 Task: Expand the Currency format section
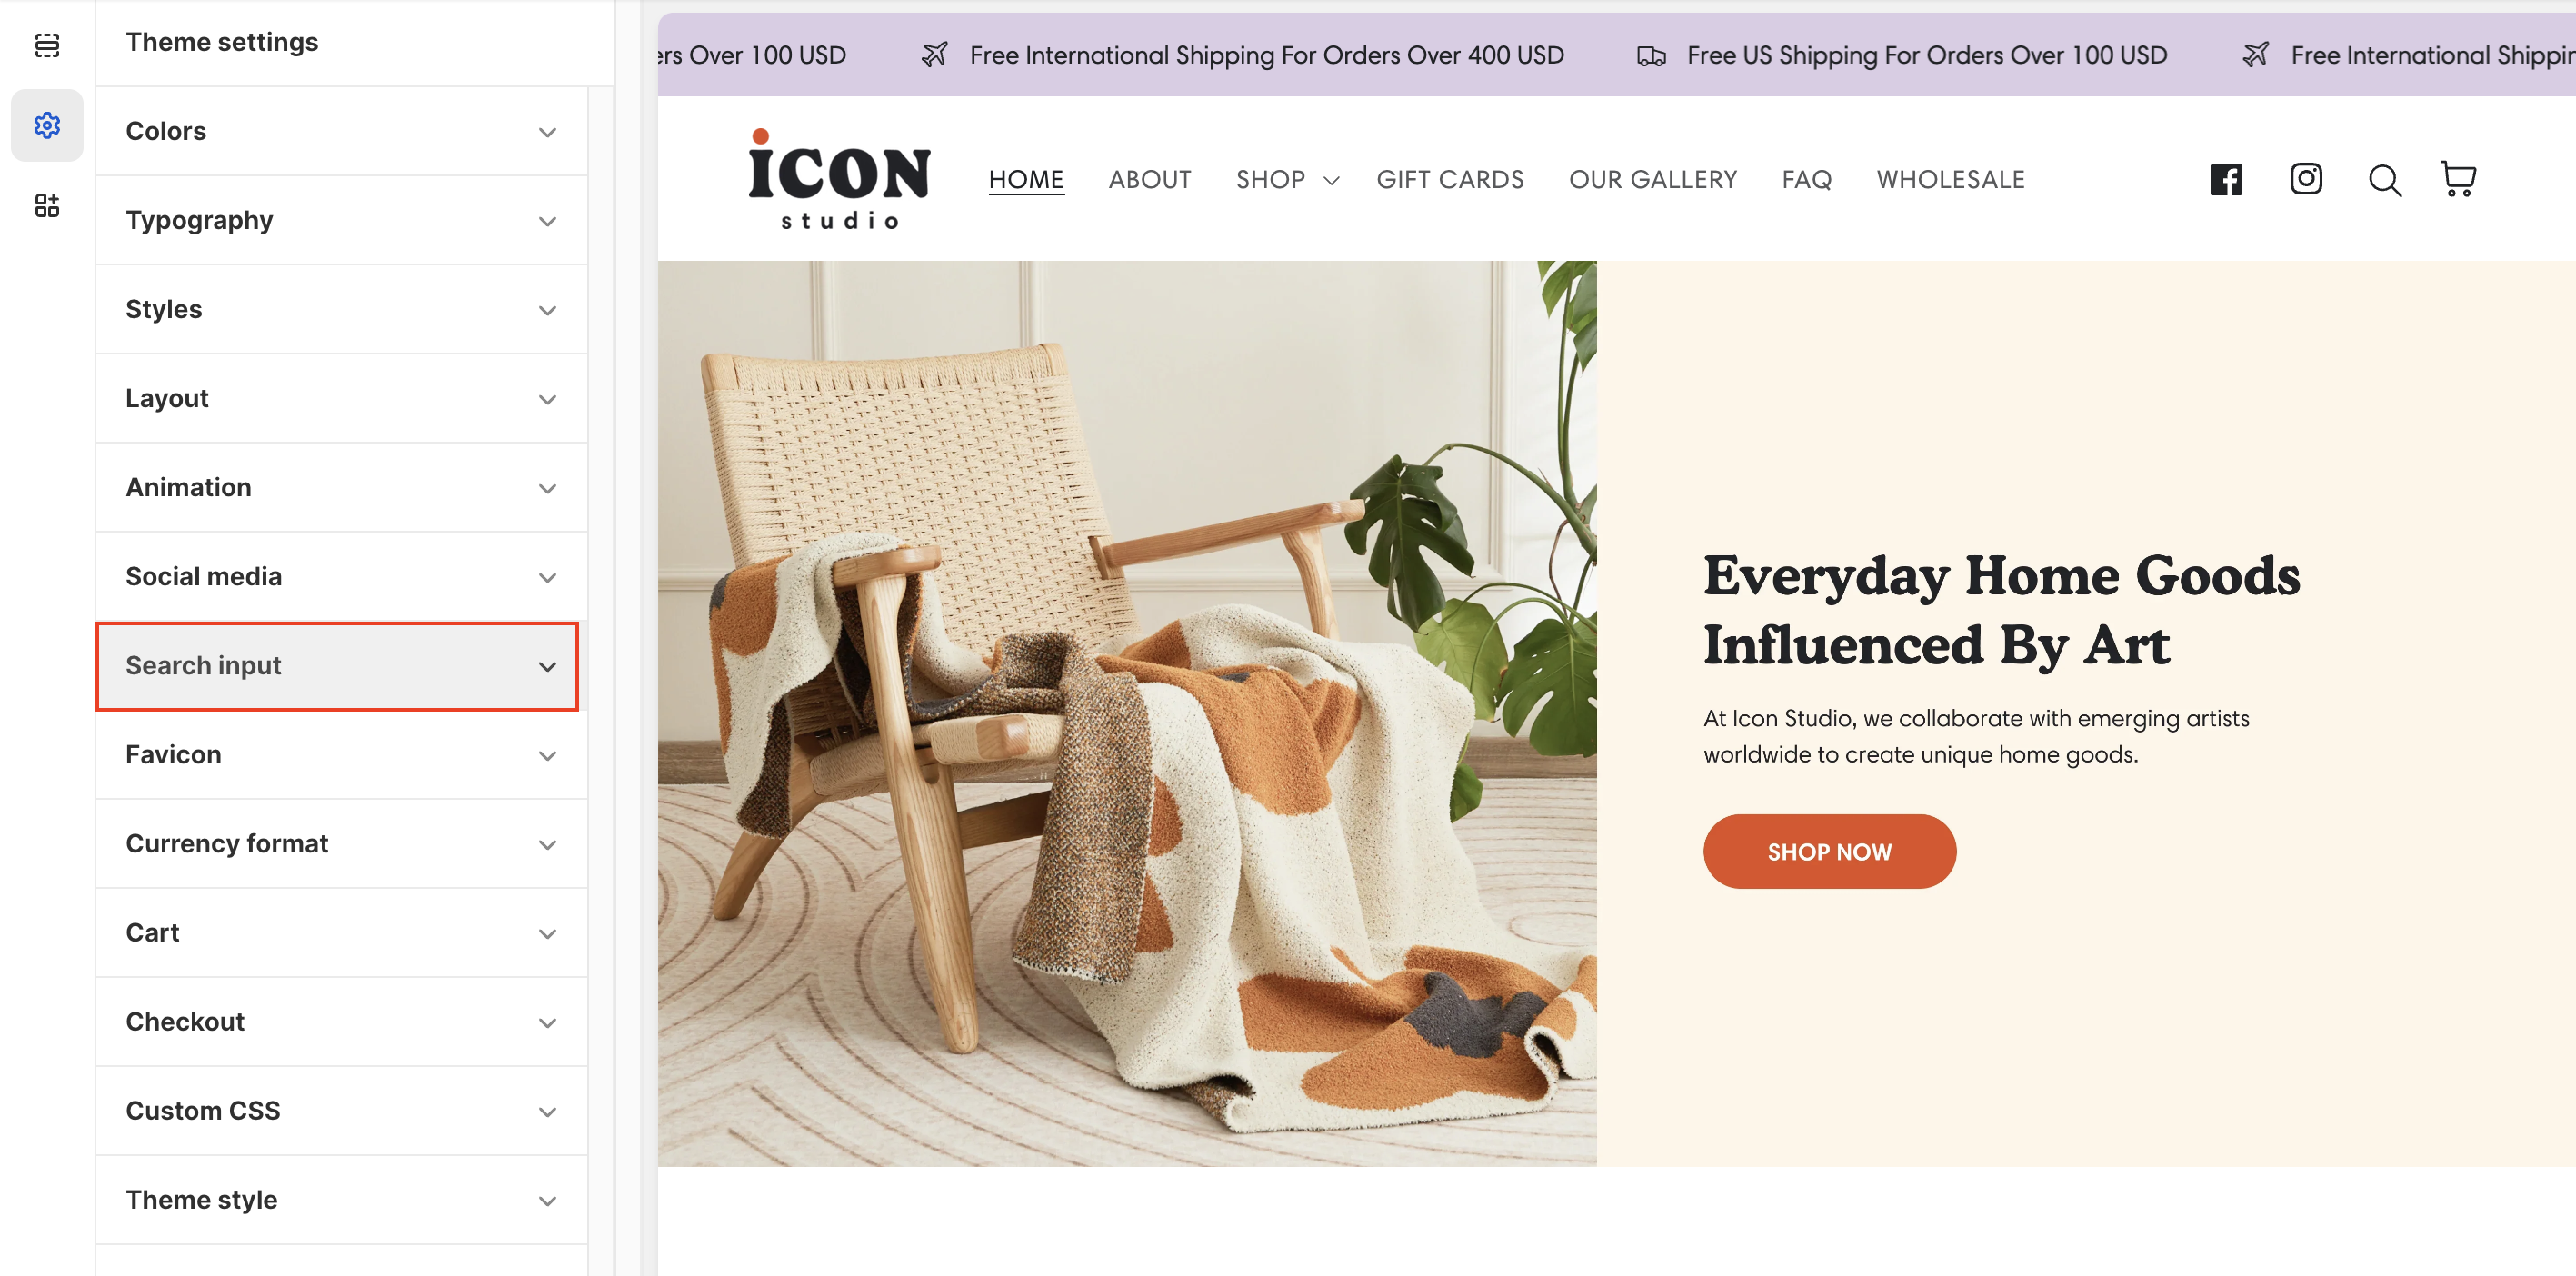(x=341, y=844)
